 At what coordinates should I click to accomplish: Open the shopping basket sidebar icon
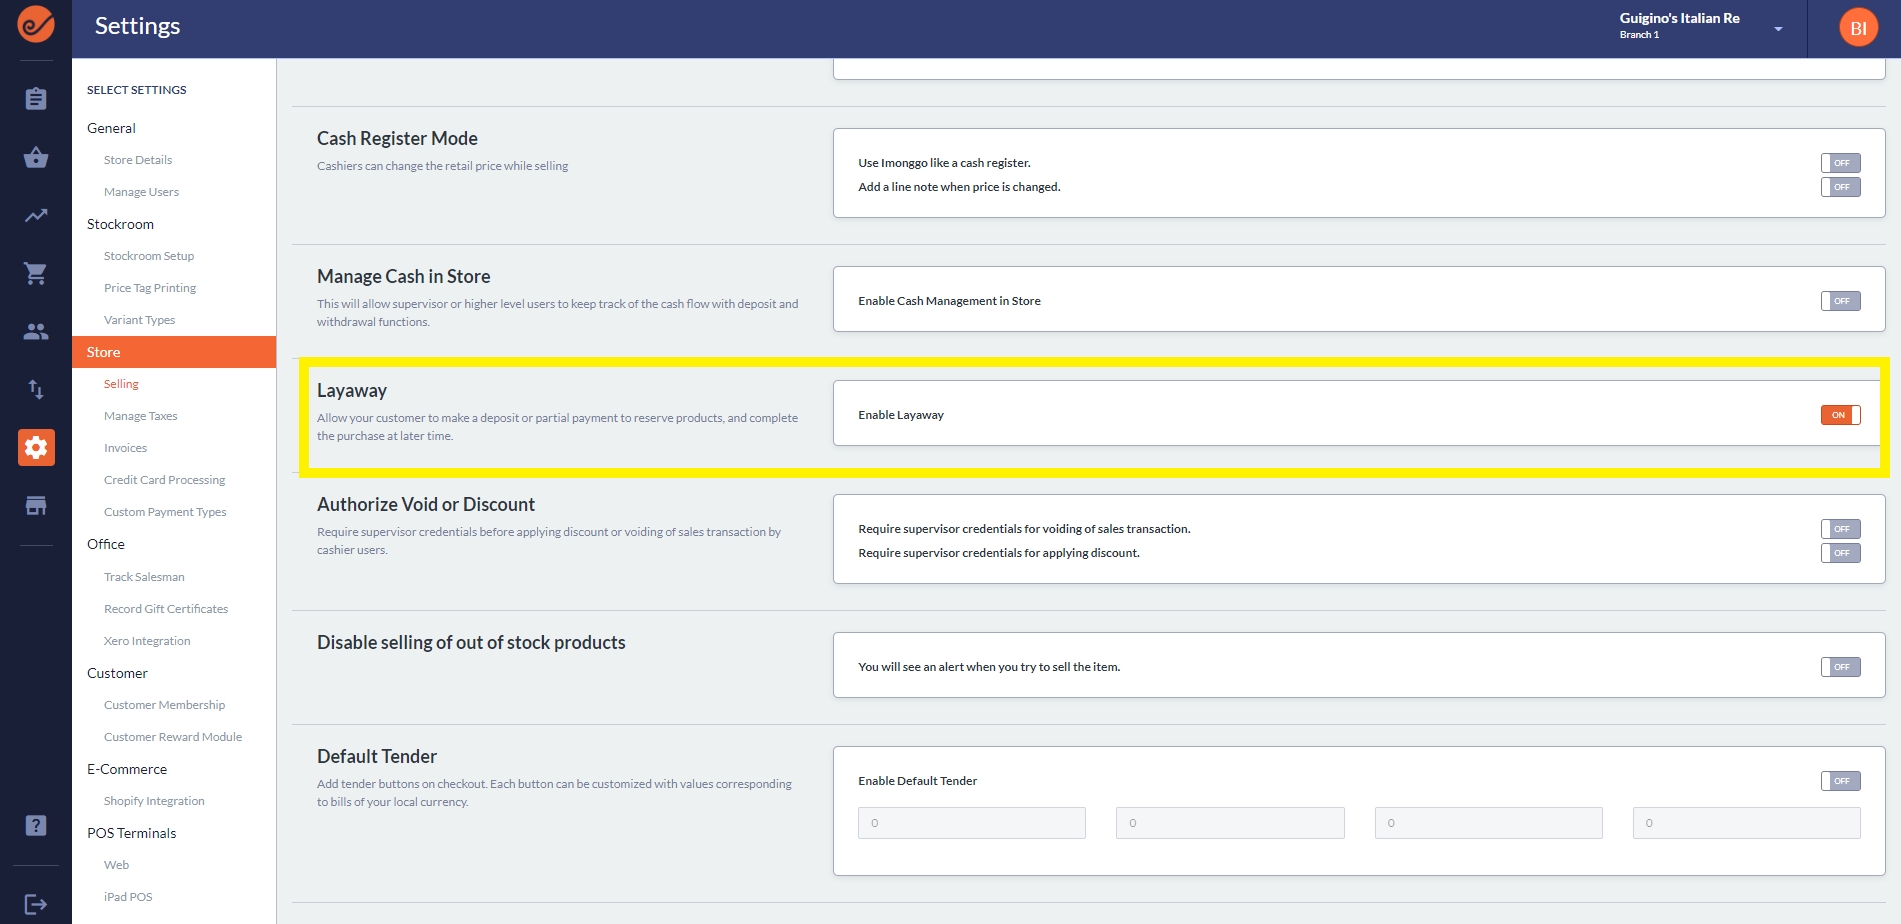36,157
